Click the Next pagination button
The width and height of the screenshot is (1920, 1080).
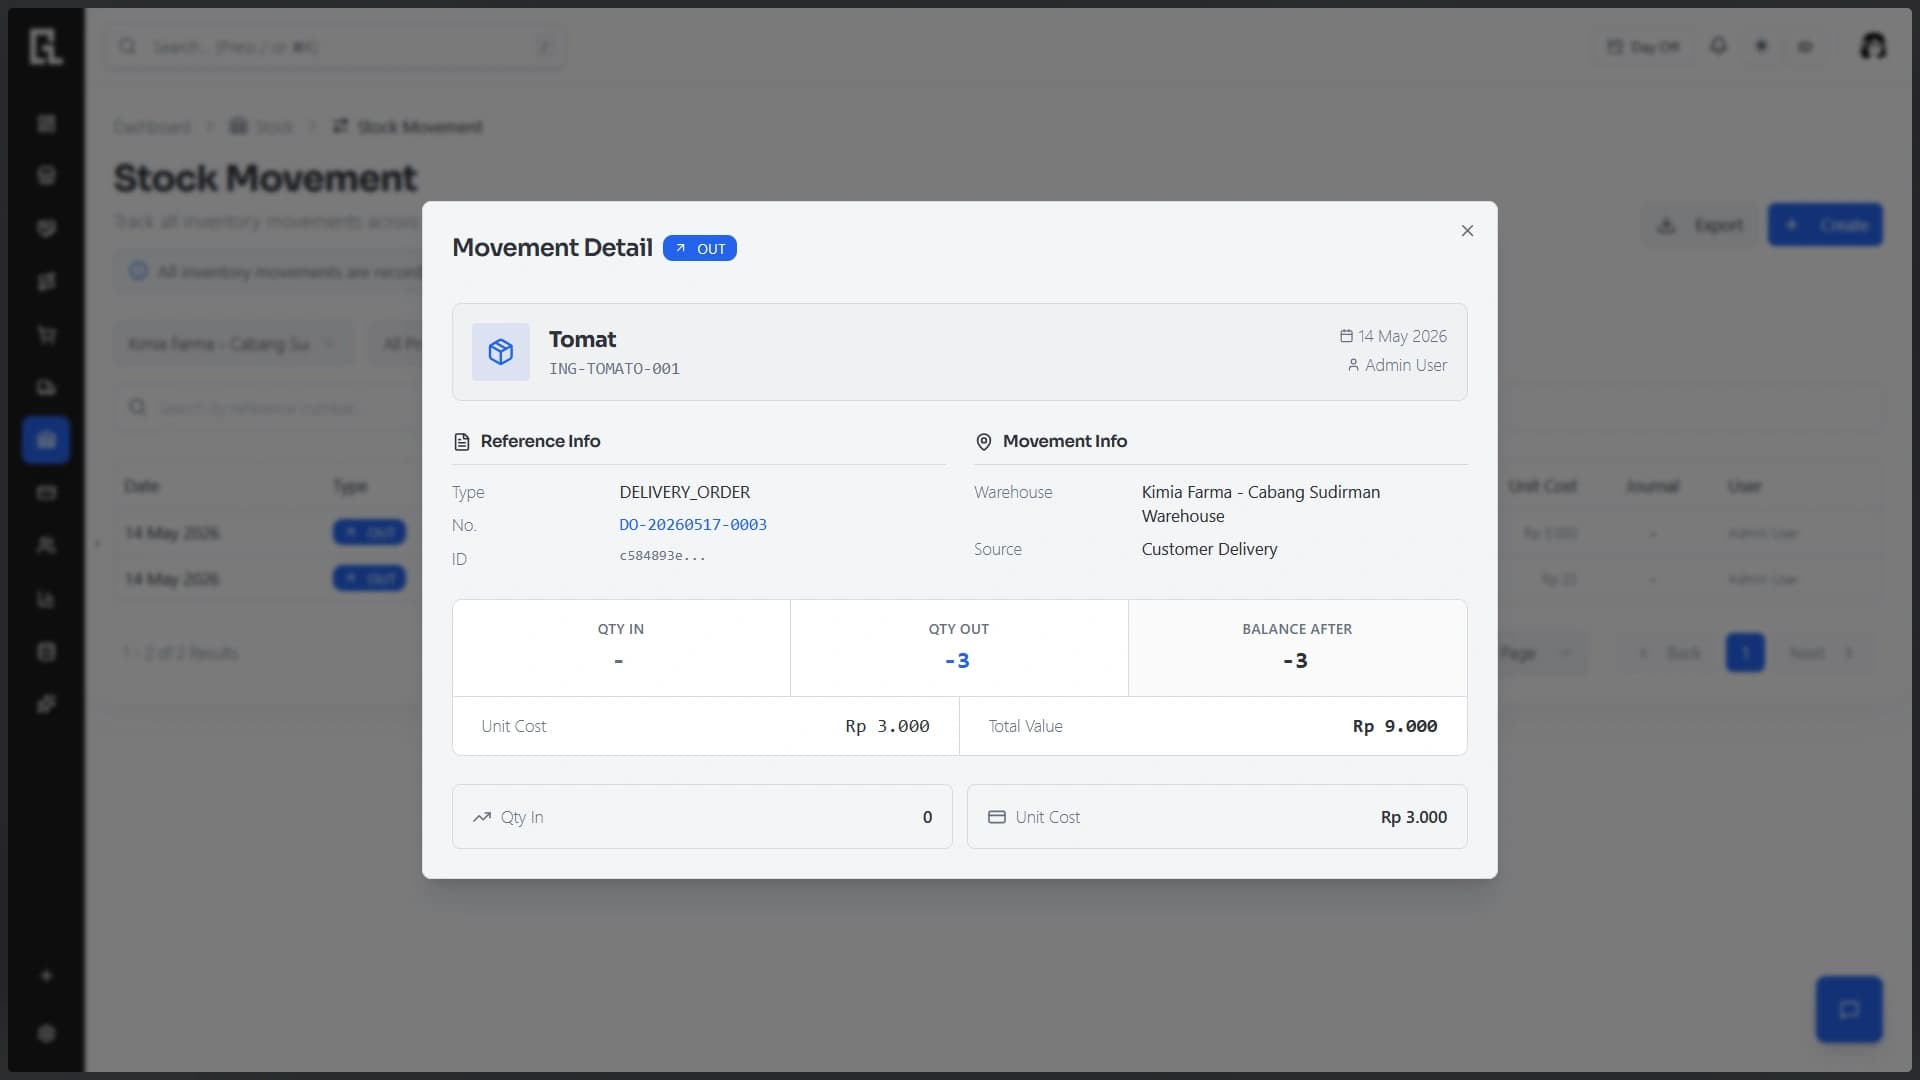[1820, 653]
